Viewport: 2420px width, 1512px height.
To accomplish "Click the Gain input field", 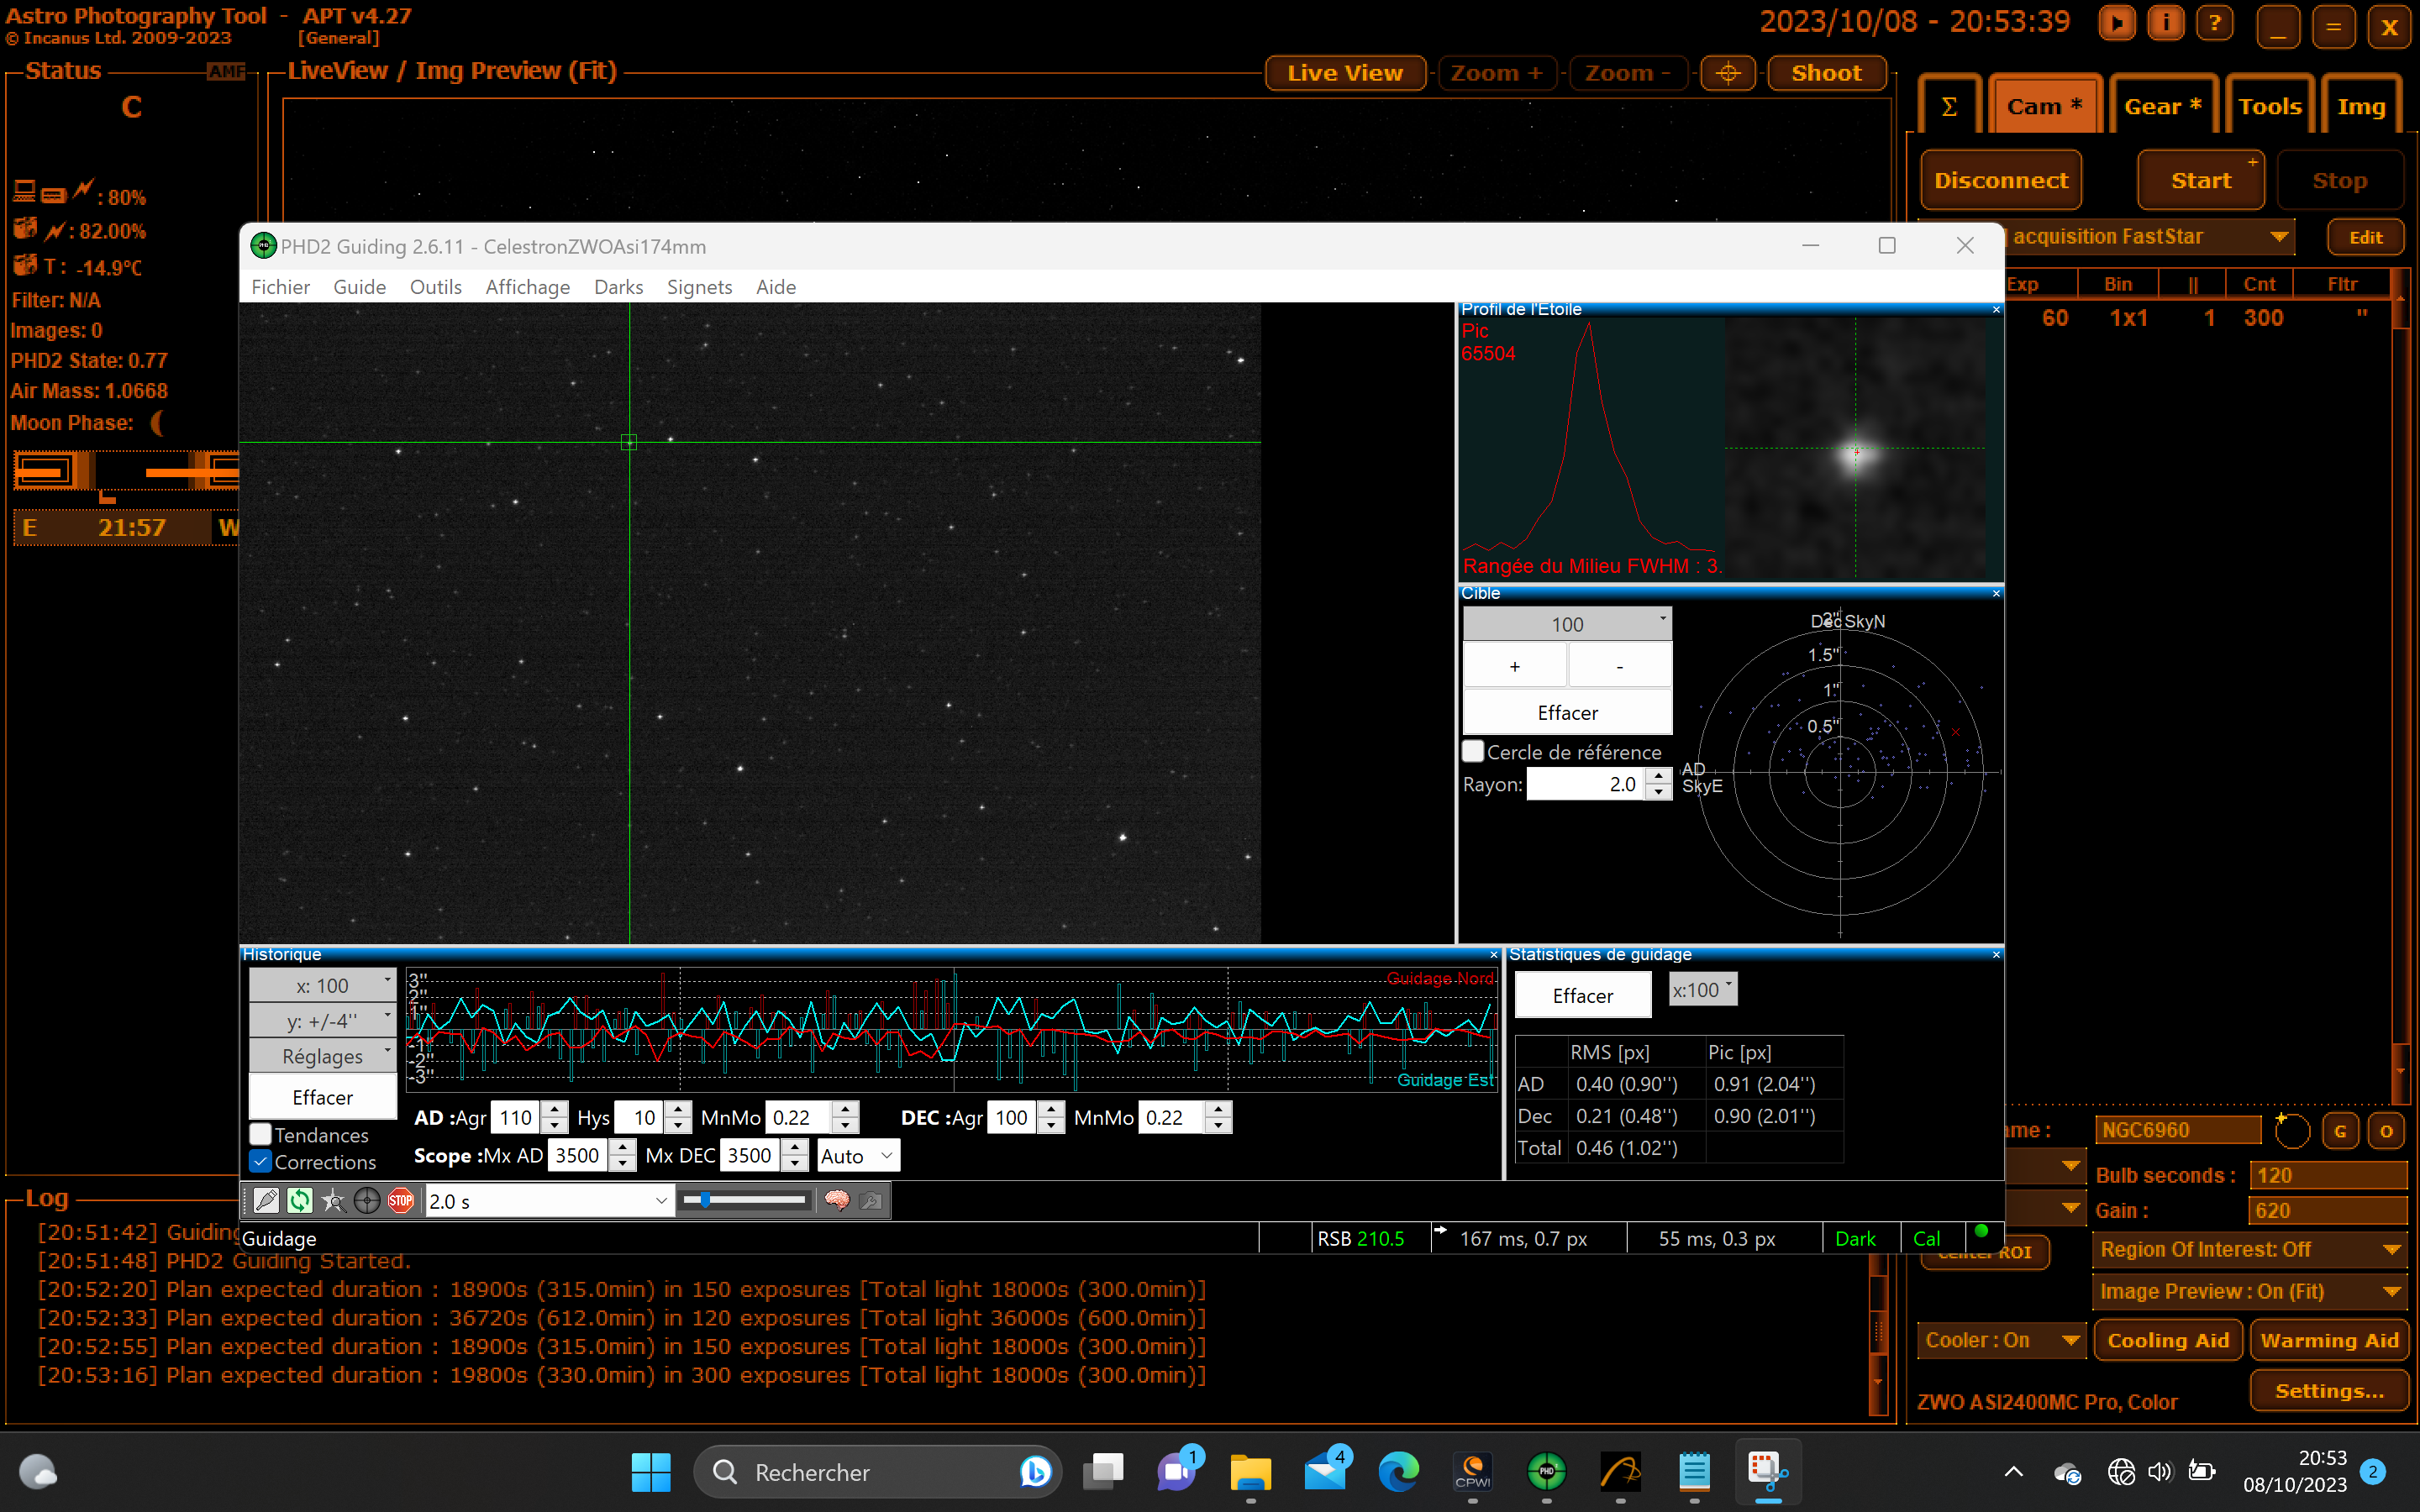I will [x=2326, y=1210].
